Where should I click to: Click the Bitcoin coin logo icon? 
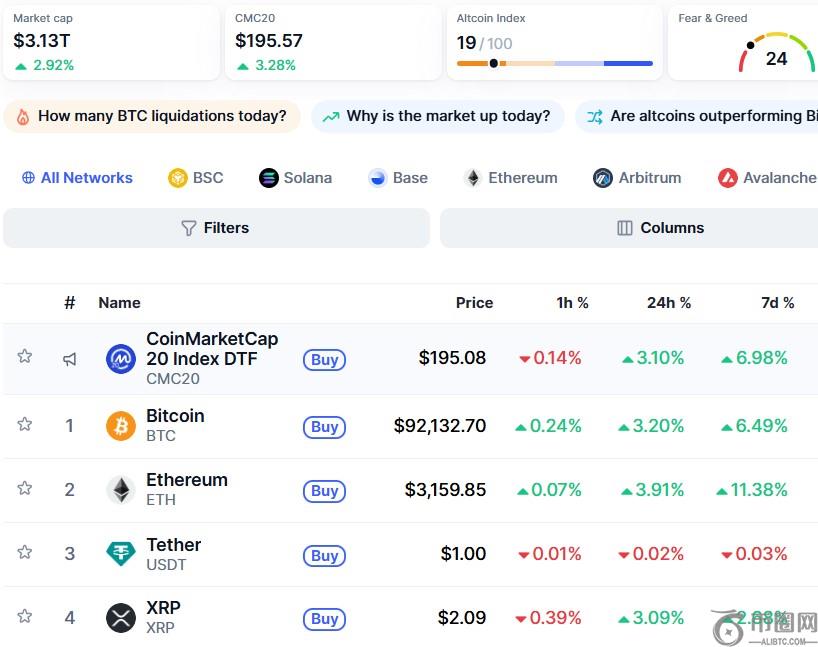click(121, 426)
